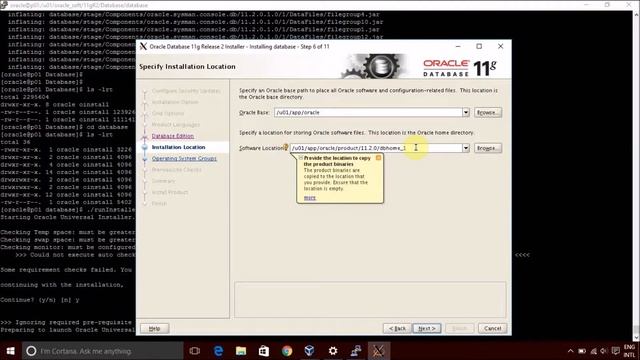Viewport: 640px width, 360px height.
Task: Open File Explorer from taskbar
Action: coord(241,351)
